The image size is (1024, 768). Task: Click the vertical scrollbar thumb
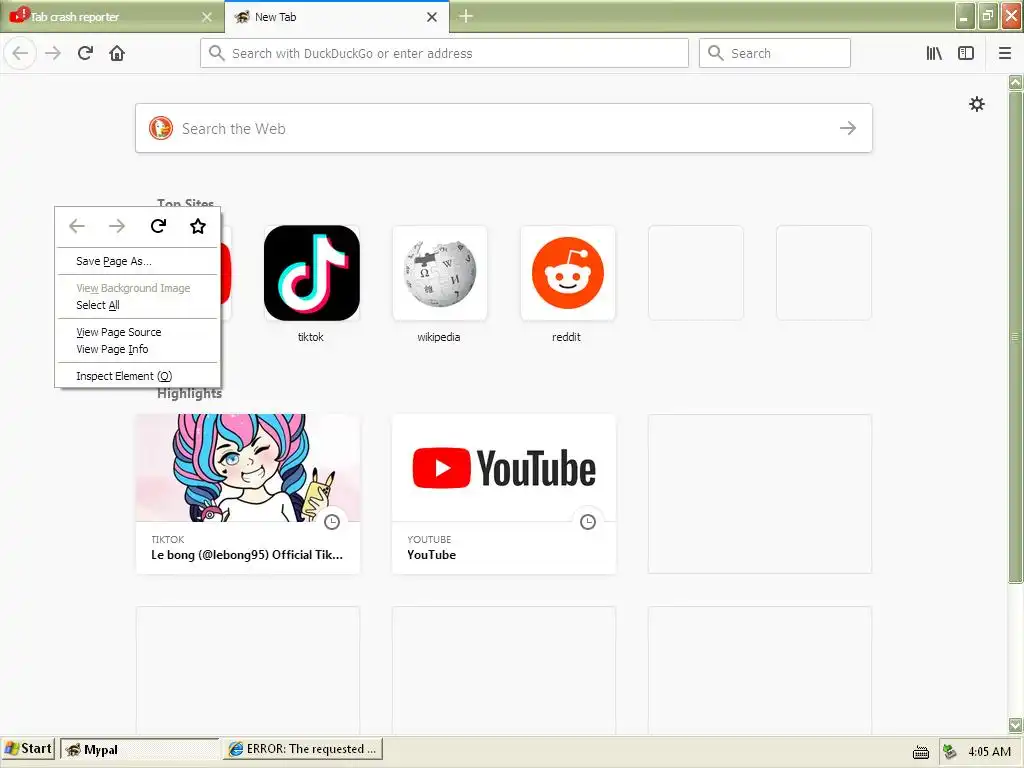pos(1016,337)
